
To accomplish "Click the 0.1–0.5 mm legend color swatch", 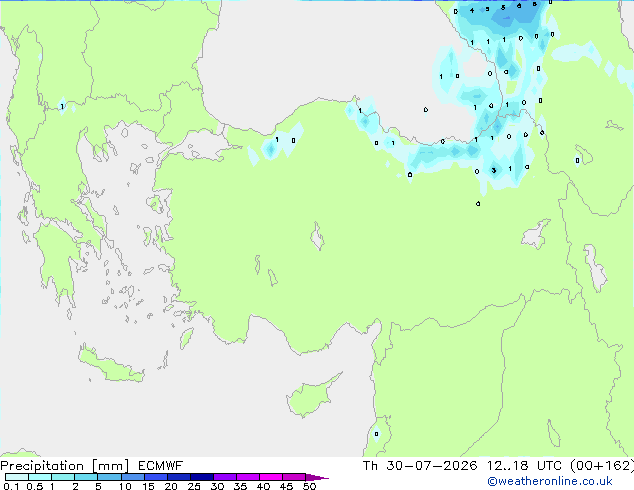I will click(x=17, y=477).
